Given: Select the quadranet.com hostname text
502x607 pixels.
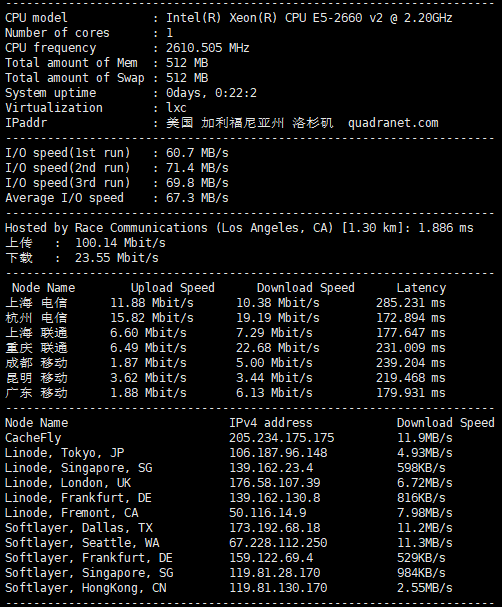Looking at the screenshot, I should coord(393,123).
